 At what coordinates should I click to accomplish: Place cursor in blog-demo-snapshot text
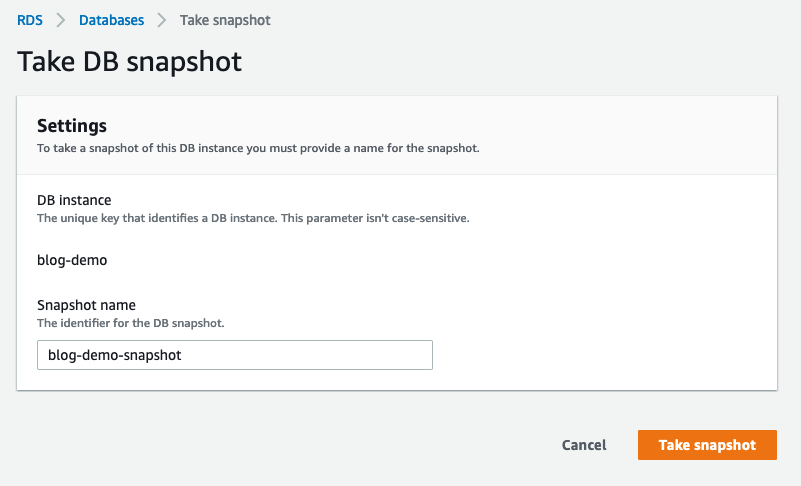[115, 355]
